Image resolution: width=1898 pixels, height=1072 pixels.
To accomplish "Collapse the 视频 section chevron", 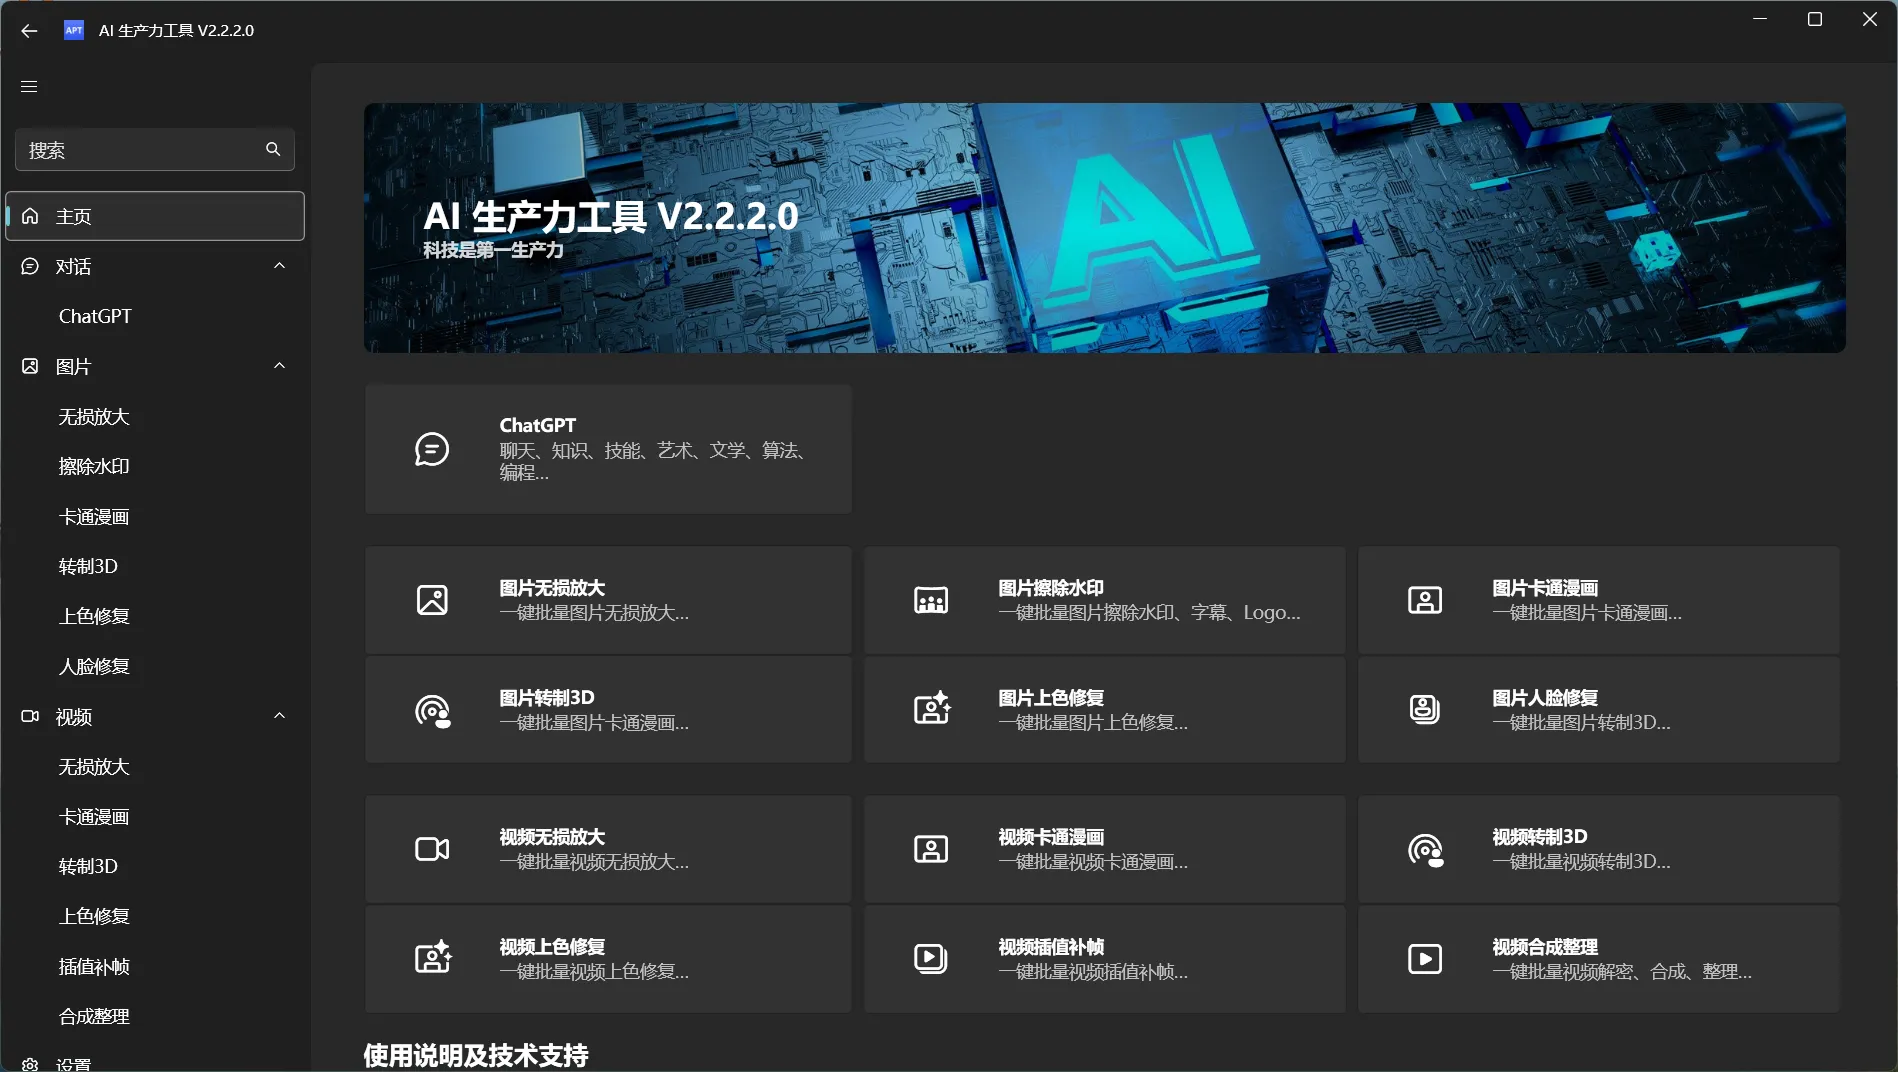I will click(x=280, y=716).
